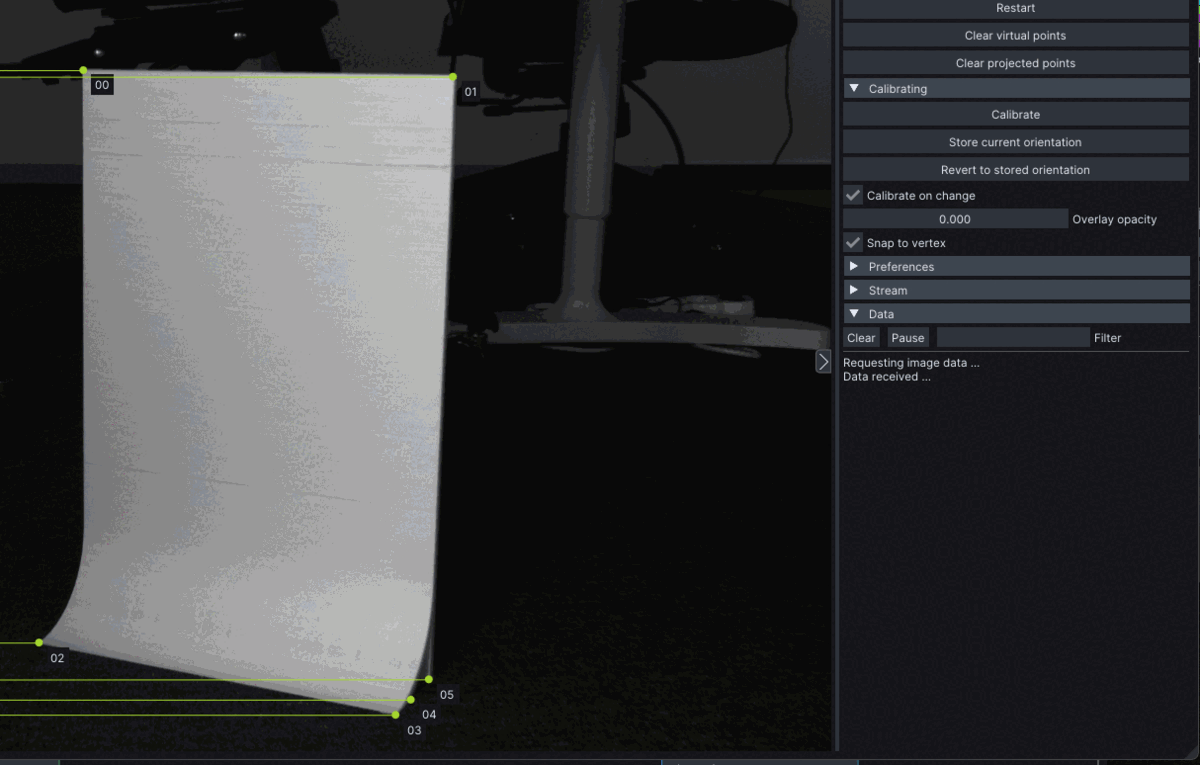Clear virtual points
1200x765 pixels.
point(1016,35)
